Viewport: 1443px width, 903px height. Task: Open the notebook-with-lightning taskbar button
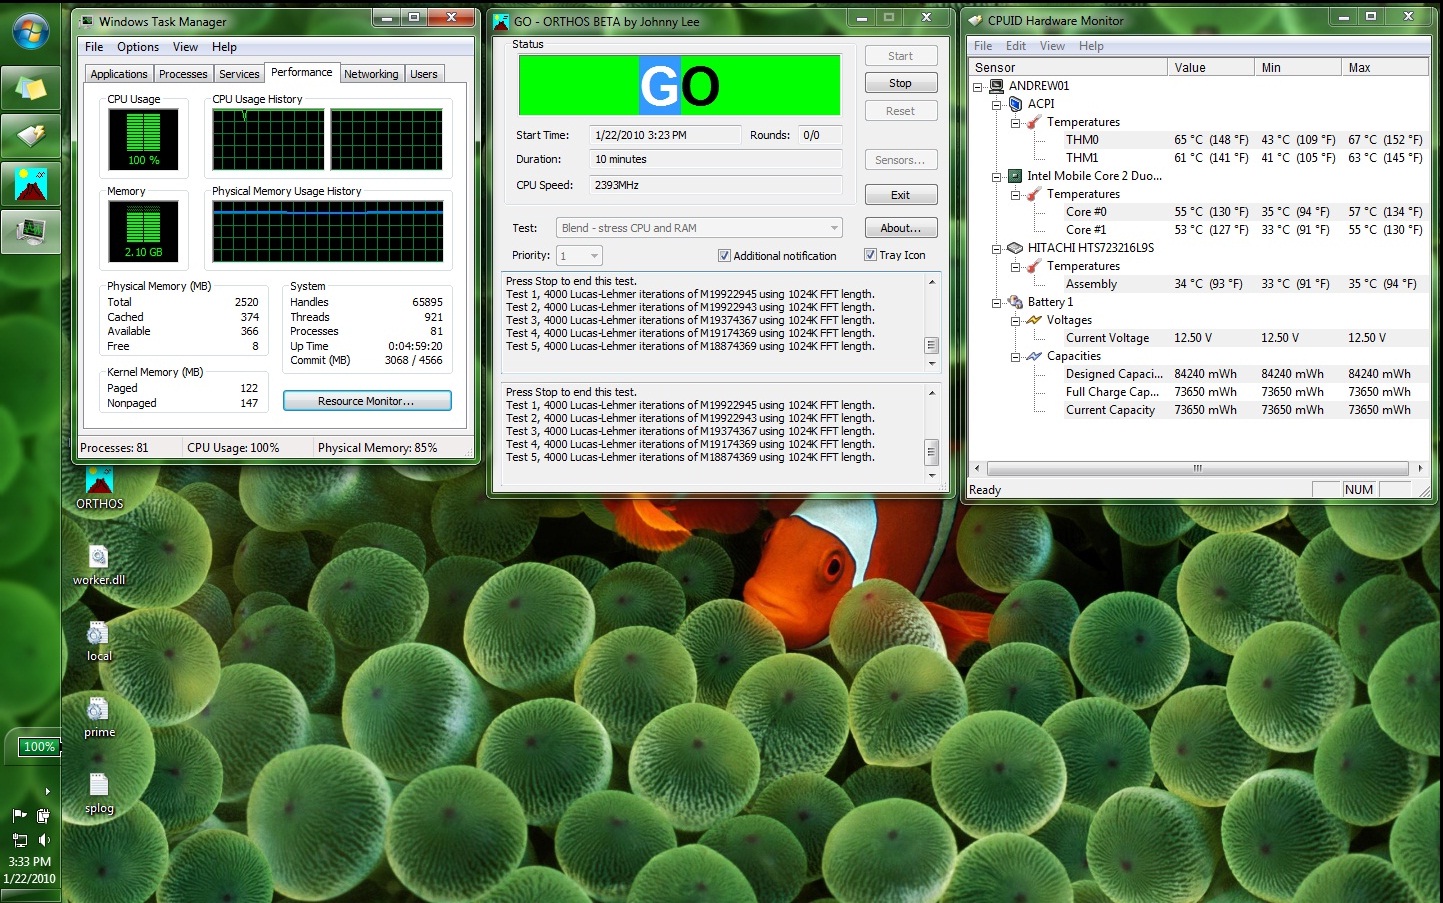click(x=31, y=137)
